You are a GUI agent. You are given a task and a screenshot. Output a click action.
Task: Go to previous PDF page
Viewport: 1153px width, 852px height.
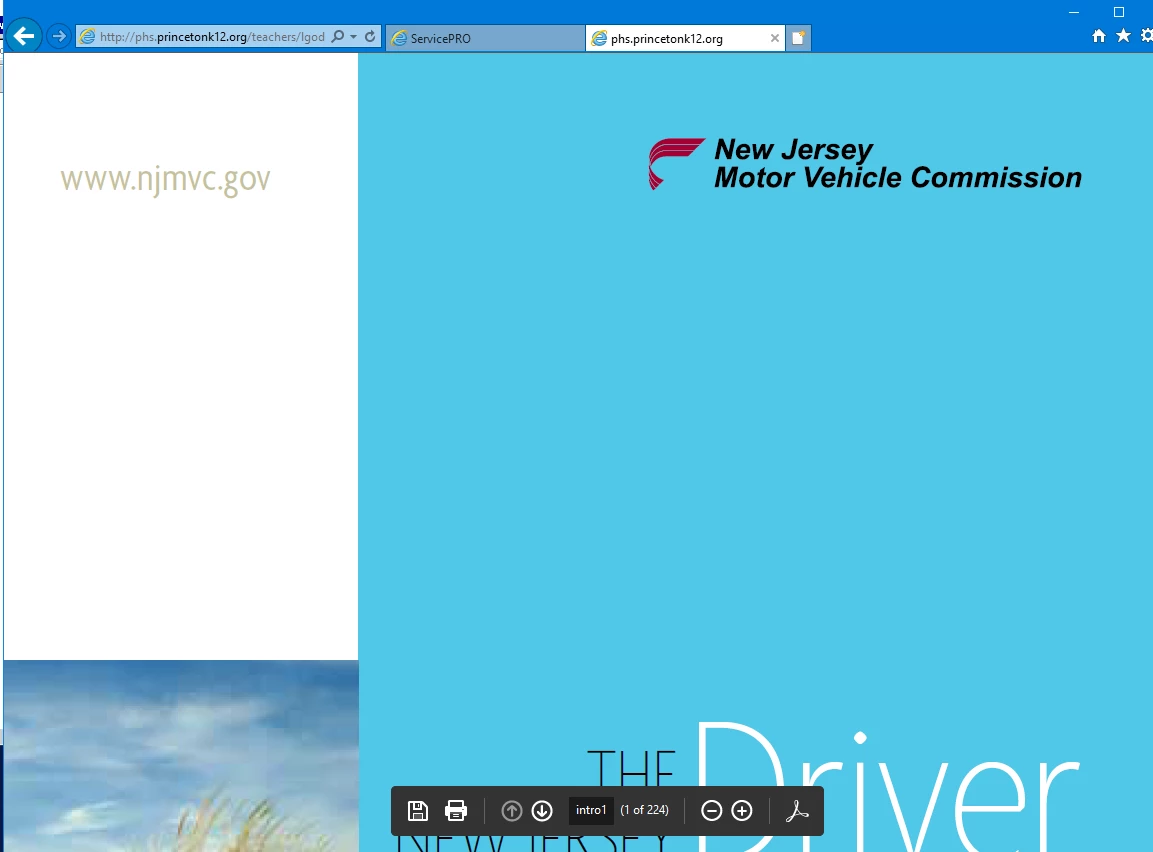[512, 810]
